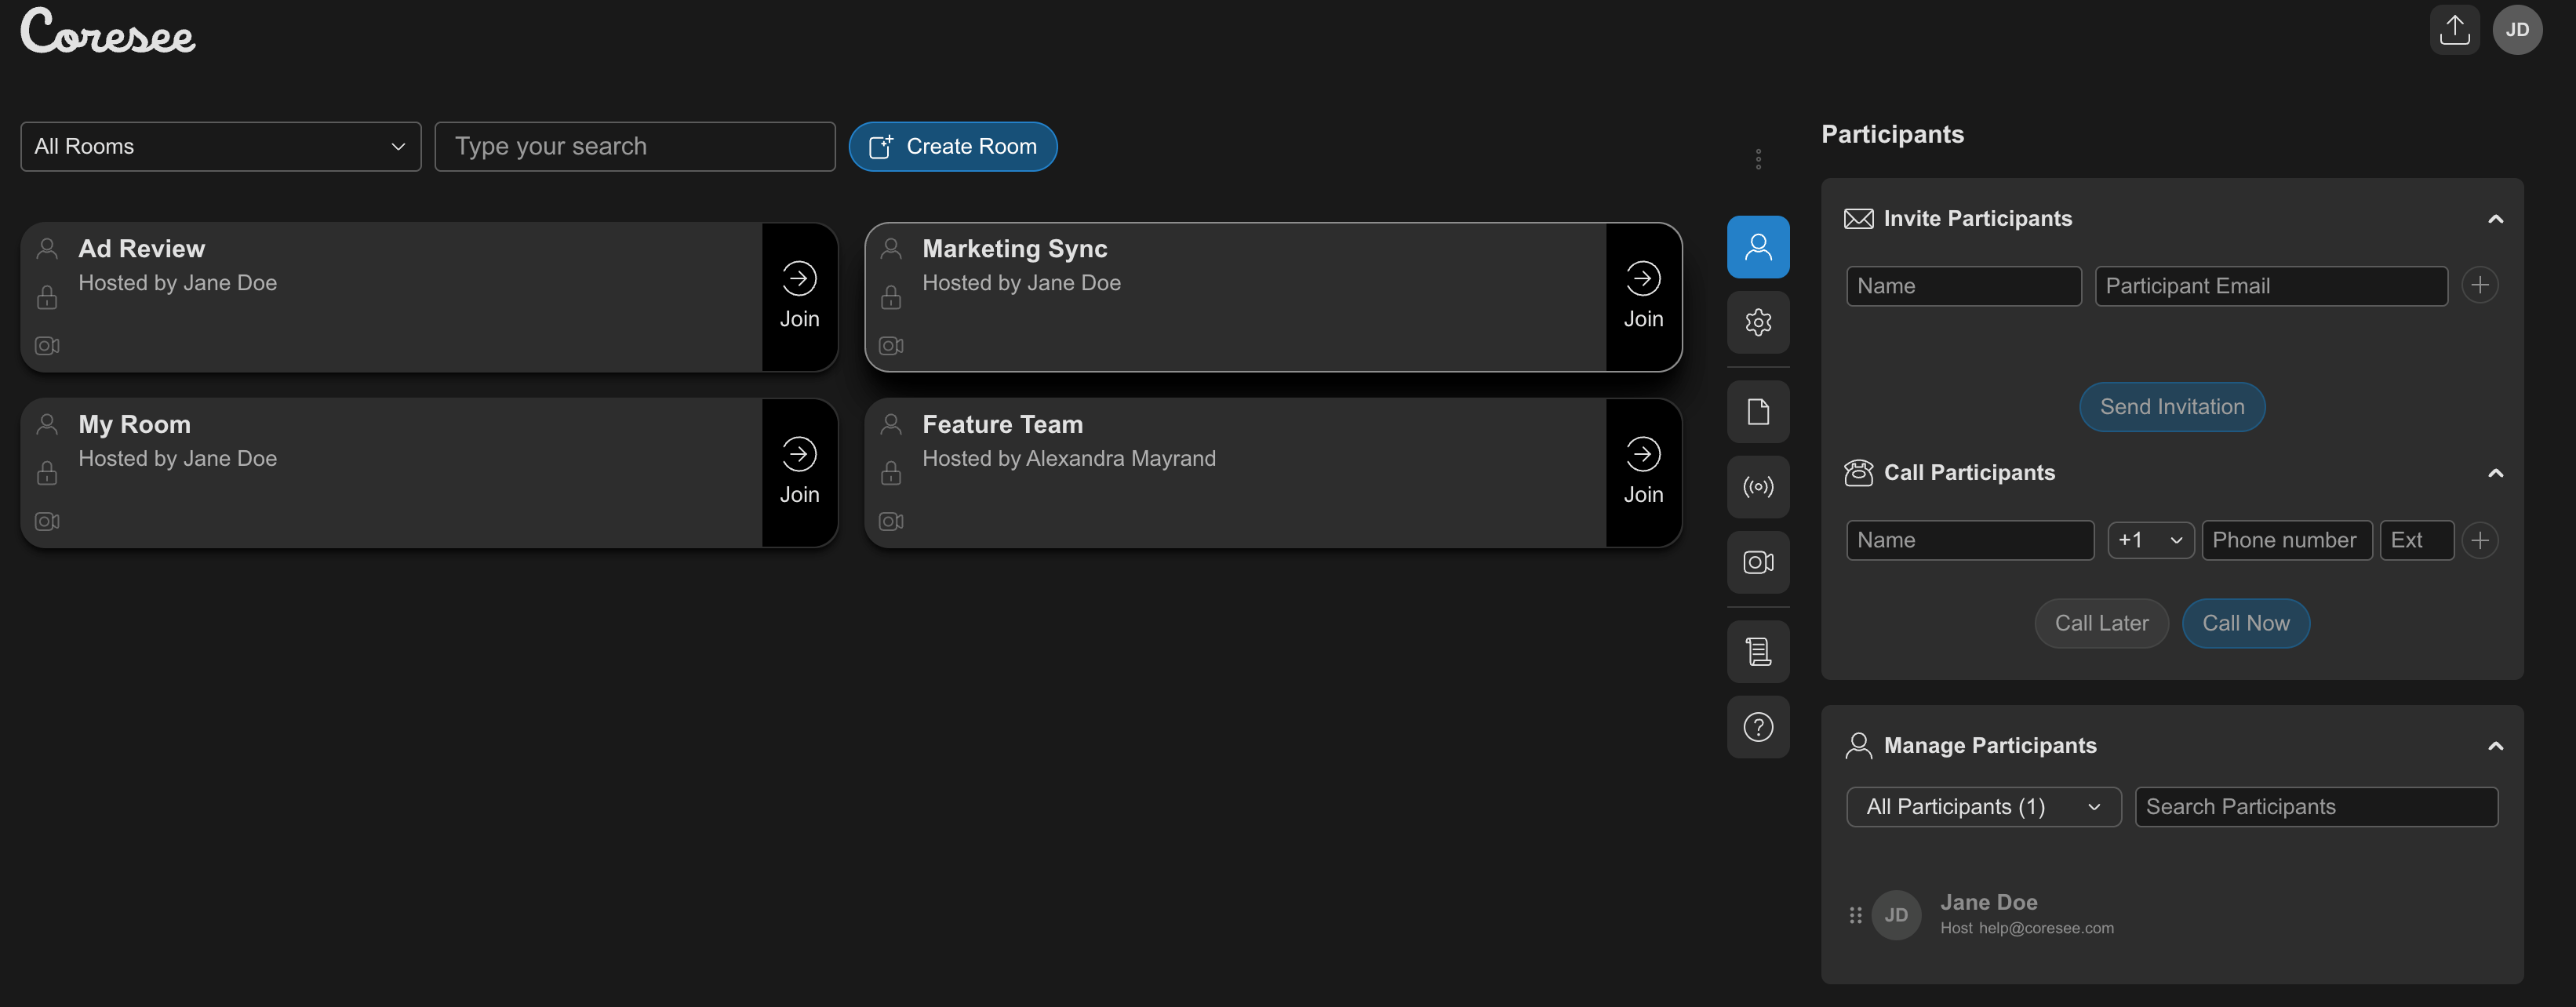This screenshot has height=1007, width=2576.
Task: Click the telephone icon beside Call Participants
Action: click(1859, 473)
